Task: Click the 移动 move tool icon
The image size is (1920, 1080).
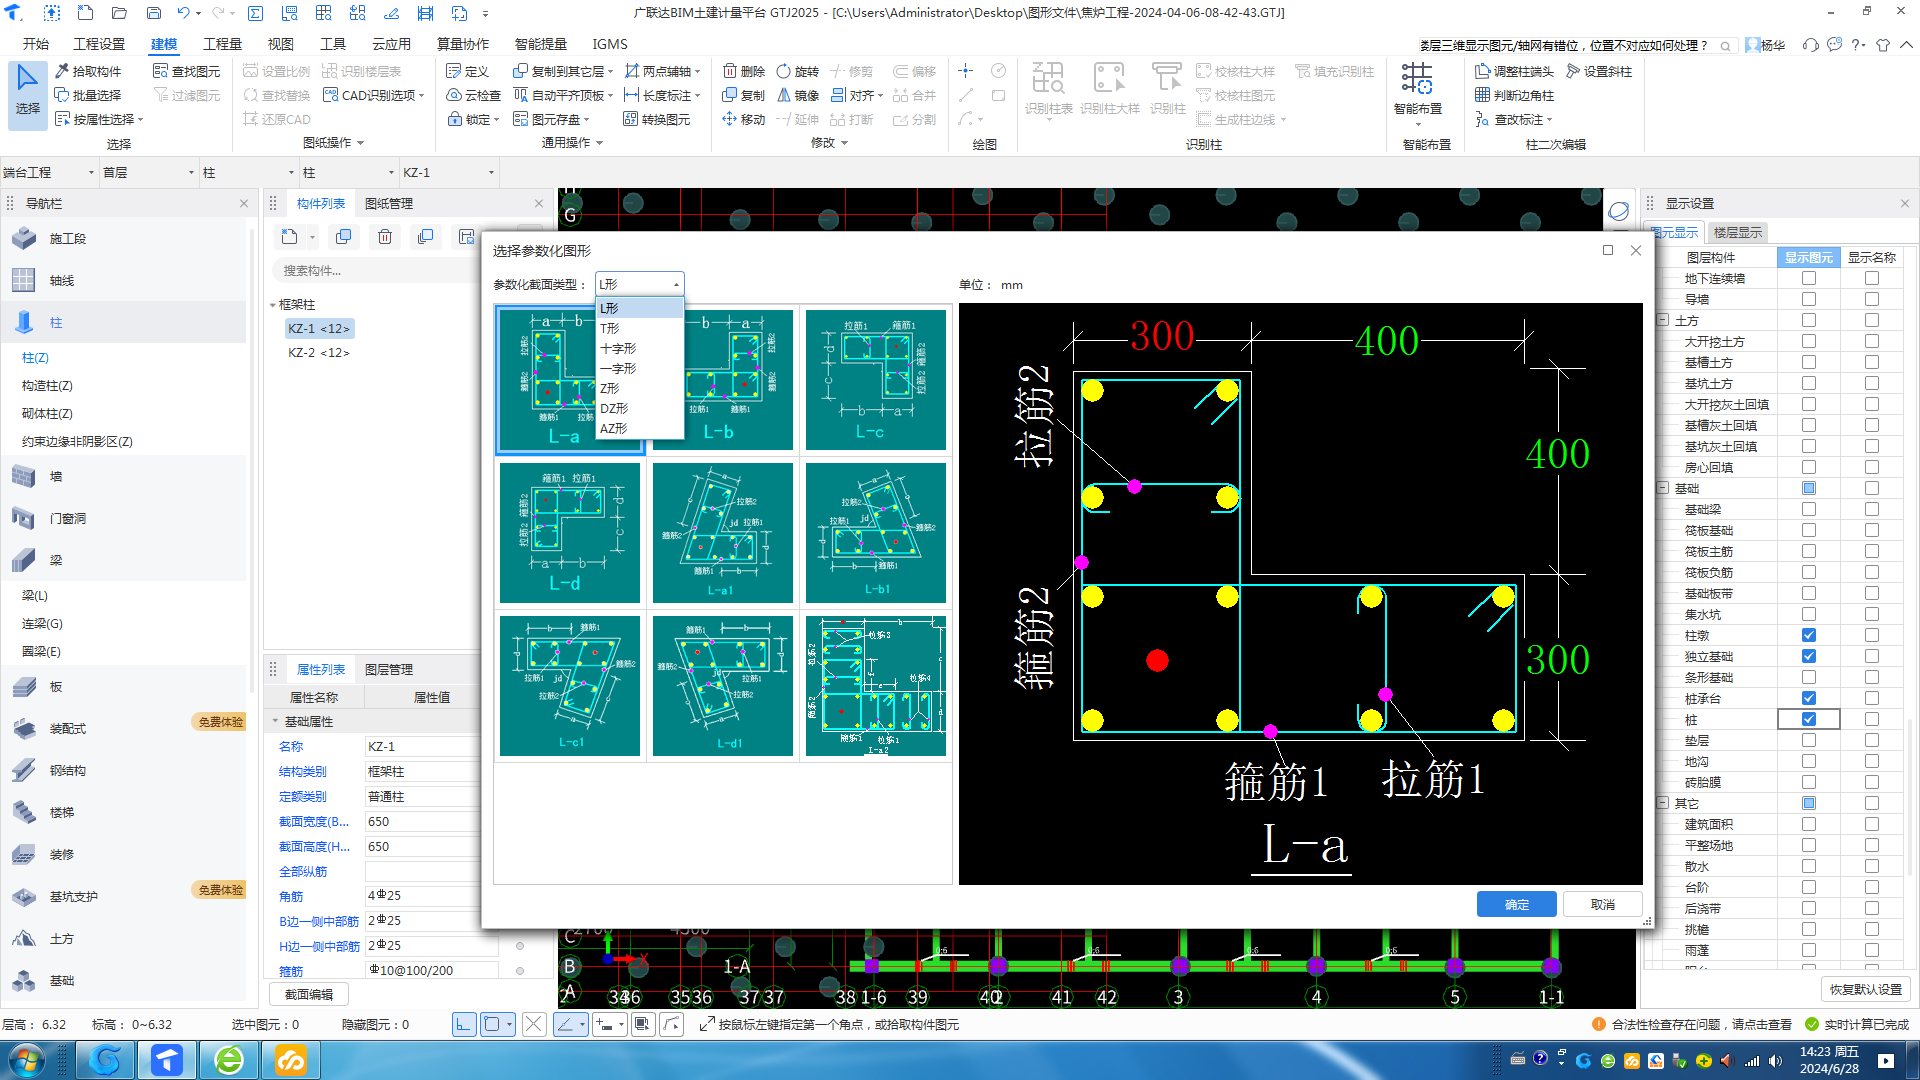Action: [730, 119]
